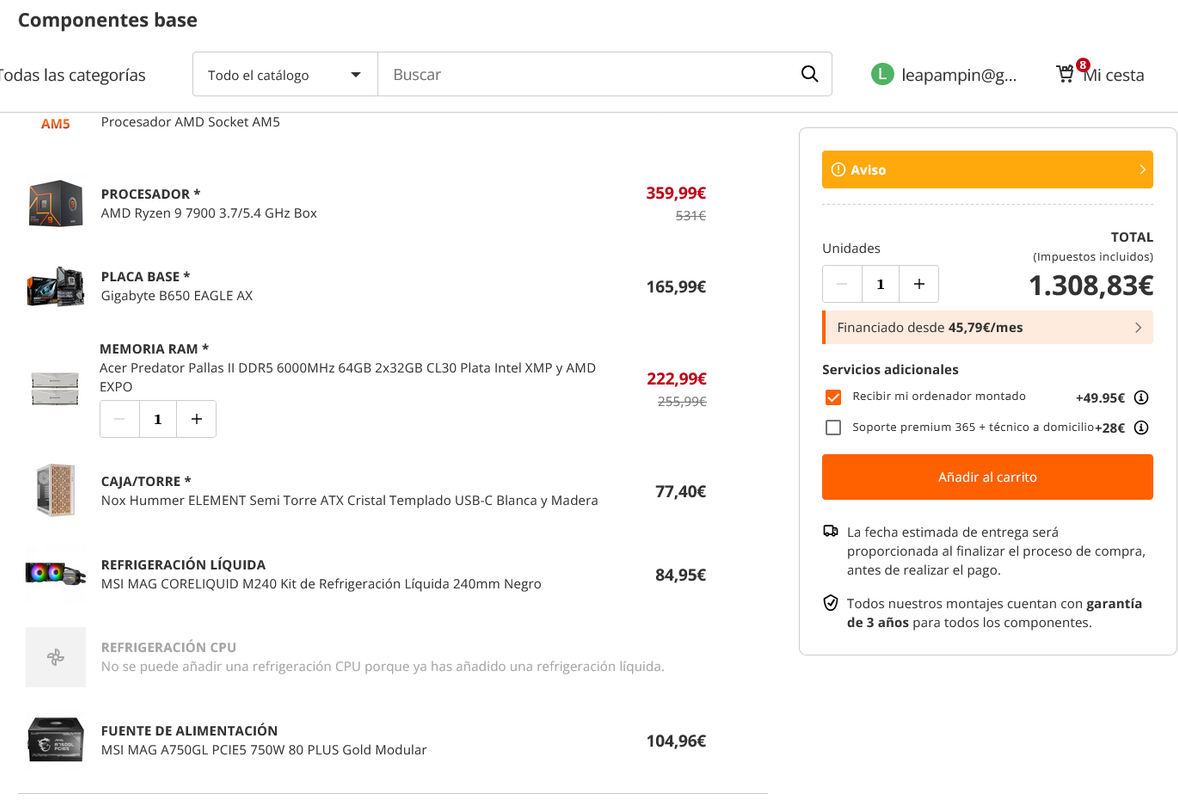Open Todas las categorías menu
Image resolution: width=1178 pixels, height=800 pixels.
pos(72,75)
